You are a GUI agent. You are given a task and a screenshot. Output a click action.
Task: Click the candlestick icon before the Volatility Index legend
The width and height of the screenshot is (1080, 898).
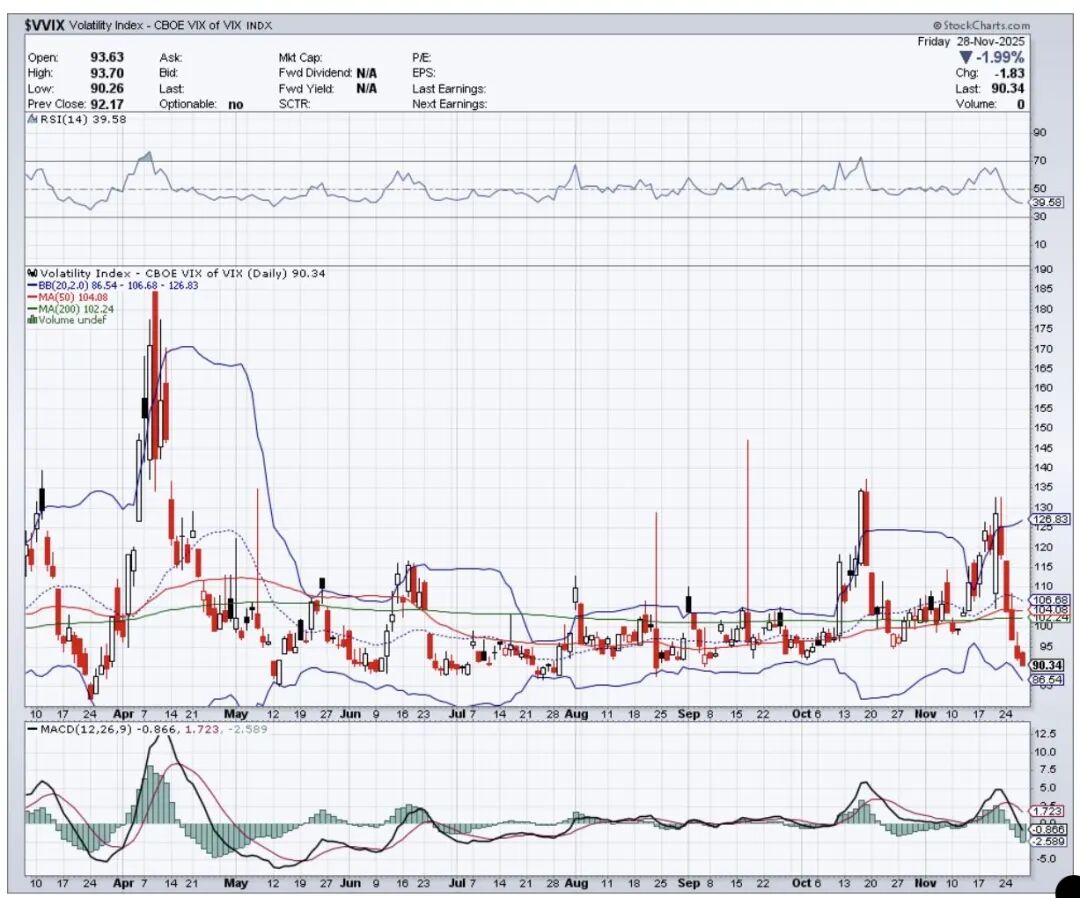(x=32, y=273)
